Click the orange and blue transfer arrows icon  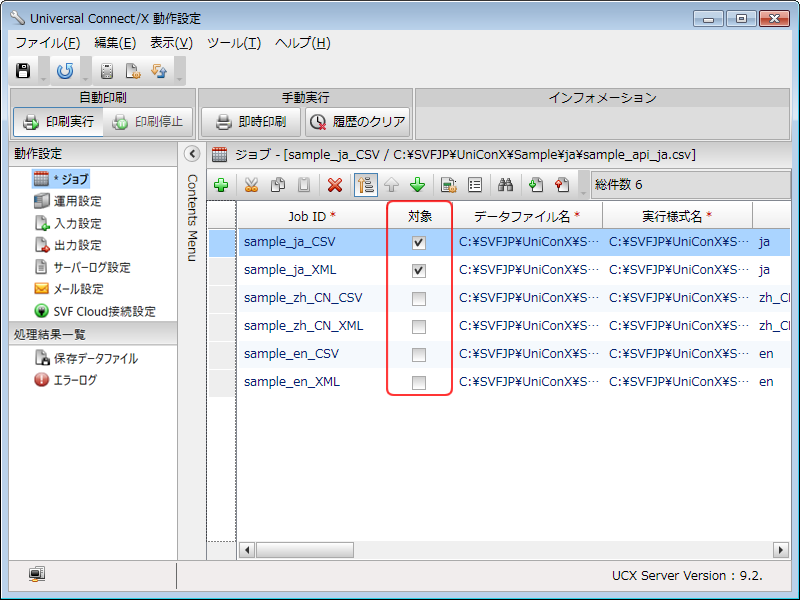pos(159,71)
